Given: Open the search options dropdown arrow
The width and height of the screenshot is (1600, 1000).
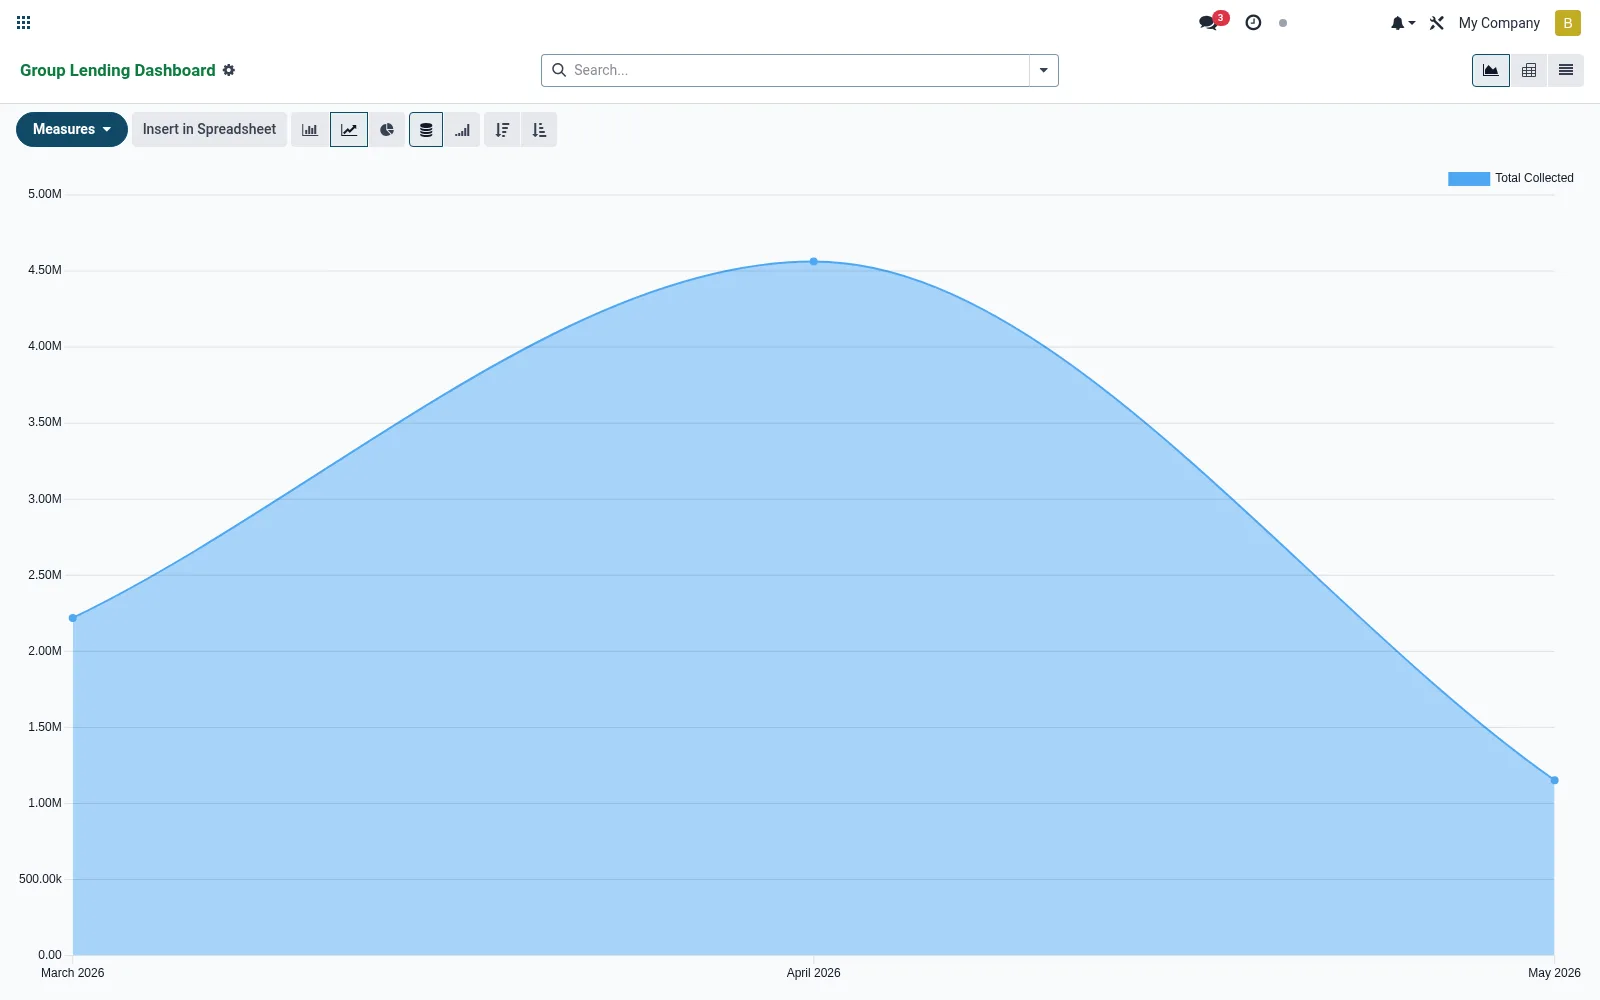Looking at the screenshot, I should click(1044, 70).
